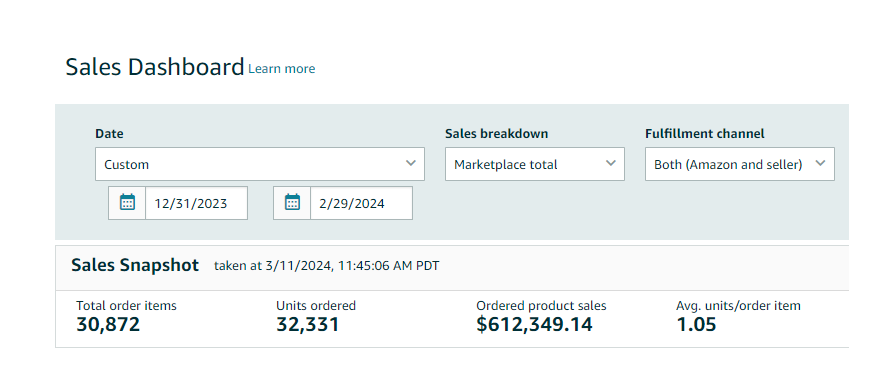Click the Sales breakdown label
Screen dimensions: 885x373
[x=497, y=134]
